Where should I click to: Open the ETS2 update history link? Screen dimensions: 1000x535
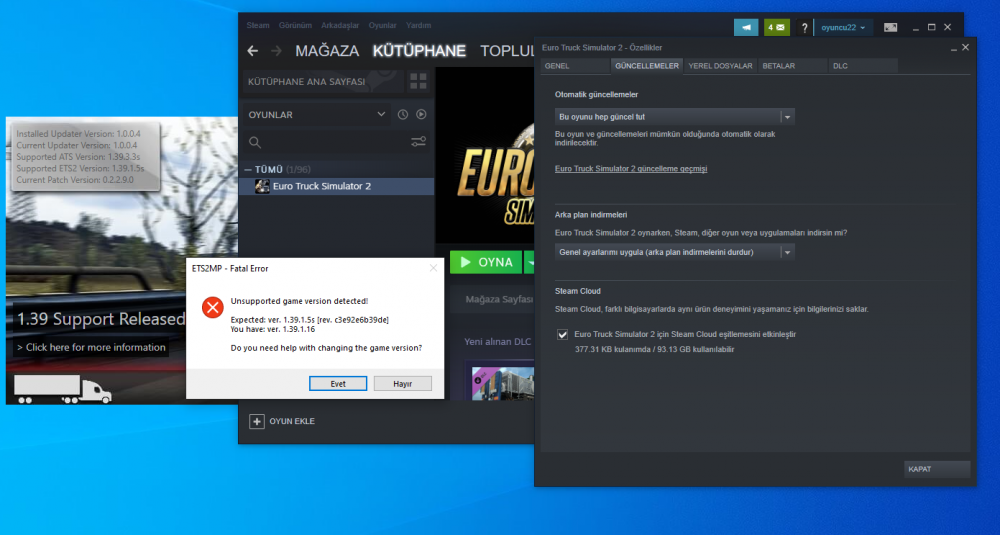(631, 169)
